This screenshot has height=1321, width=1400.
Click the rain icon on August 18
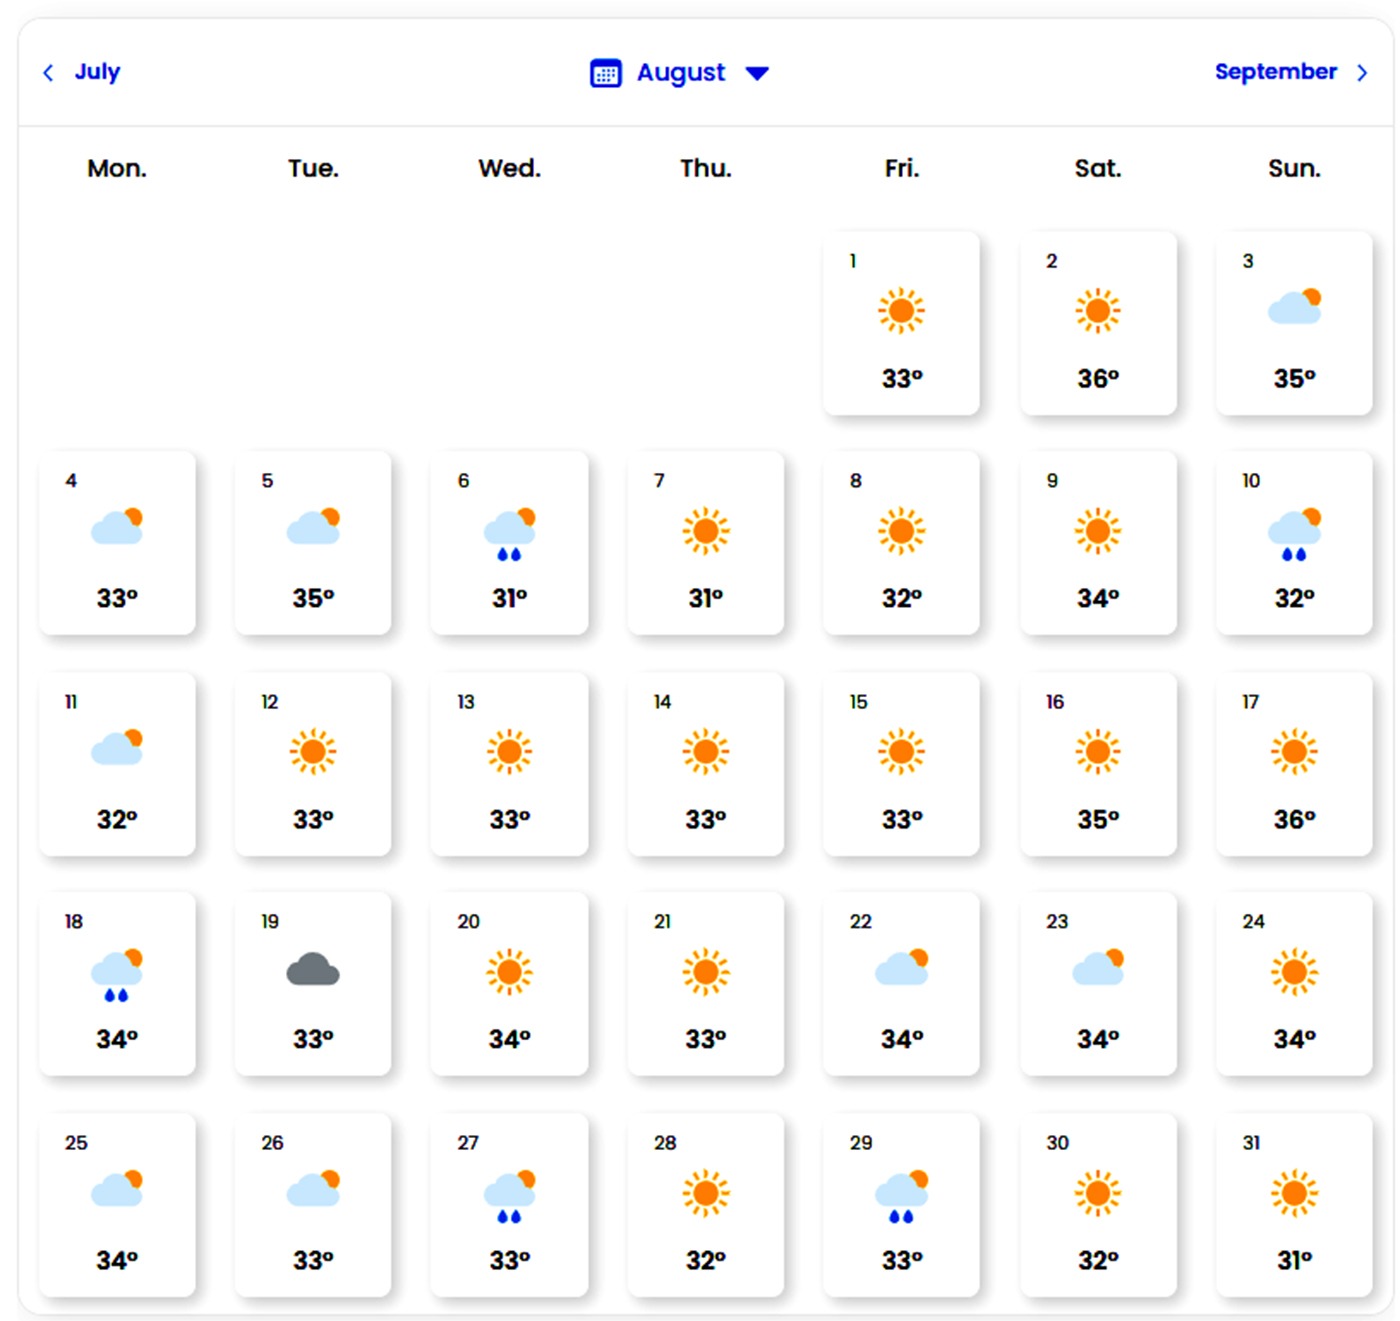coord(117,973)
